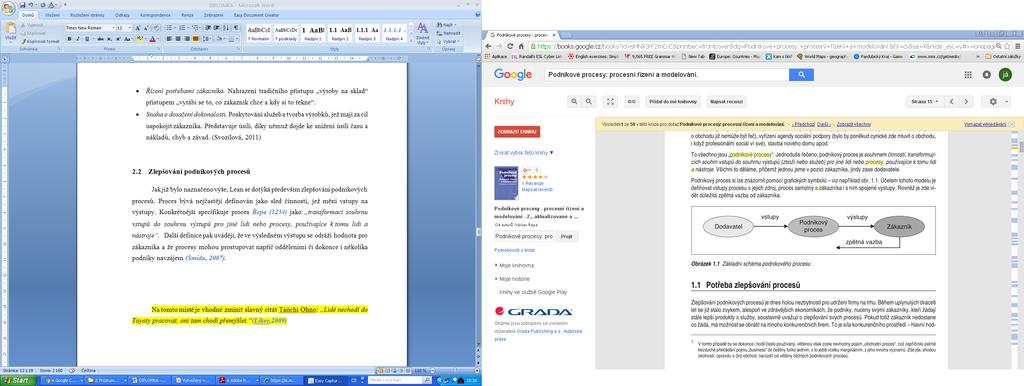1024x386 pixels.
Task: Save the document from Quick Access toolbar
Action: [x=22, y=5]
